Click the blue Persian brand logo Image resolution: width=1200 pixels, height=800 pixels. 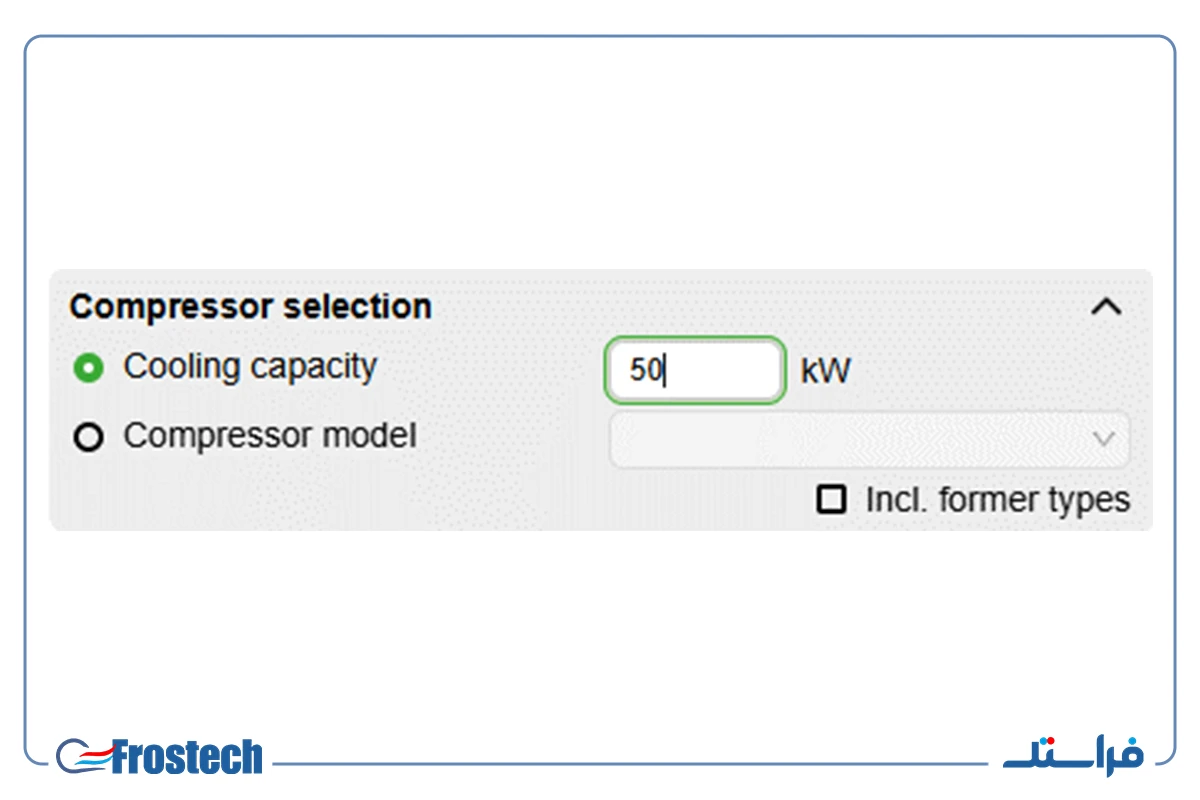click(1073, 754)
